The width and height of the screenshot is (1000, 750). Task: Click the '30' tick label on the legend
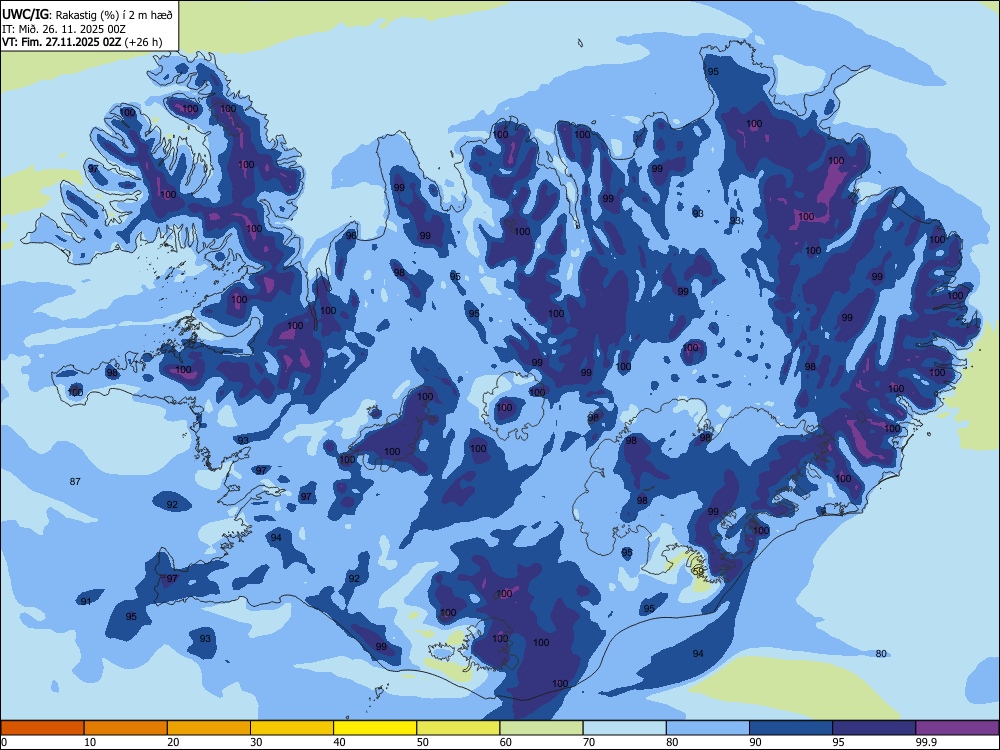pyautogui.click(x=256, y=742)
